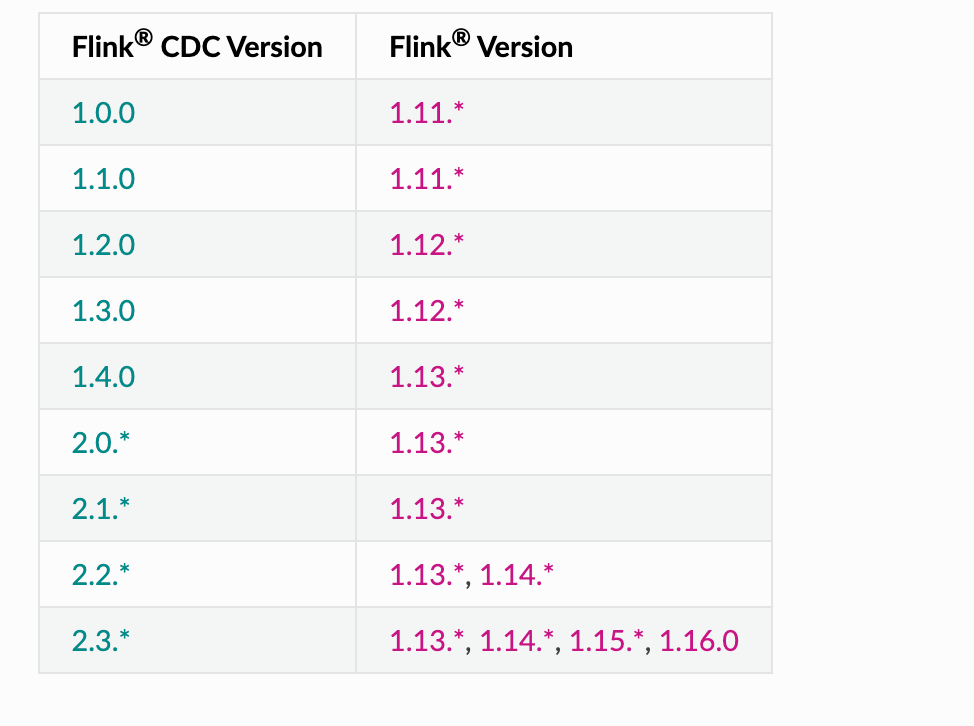This screenshot has width=974, height=726.
Task: Select the 2.2.* CDC version link
Action: pyautogui.click(x=101, y=574)
